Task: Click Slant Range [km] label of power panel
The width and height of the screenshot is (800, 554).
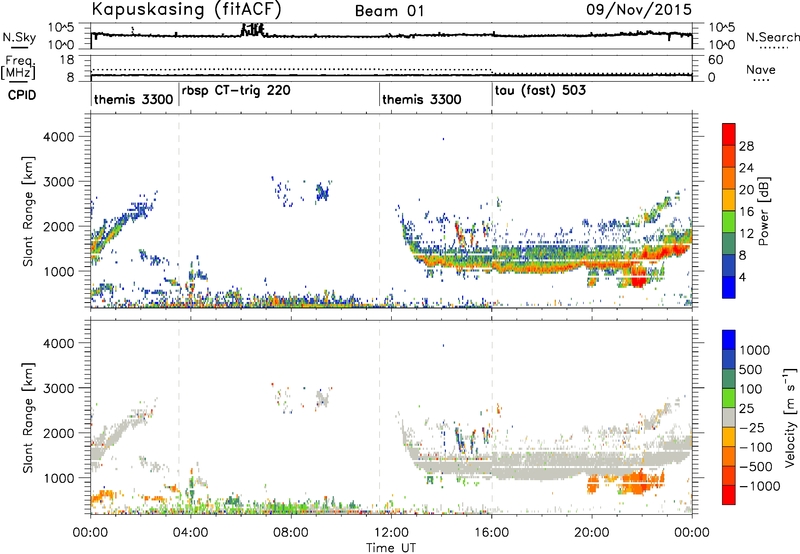Action: [28, 211]
